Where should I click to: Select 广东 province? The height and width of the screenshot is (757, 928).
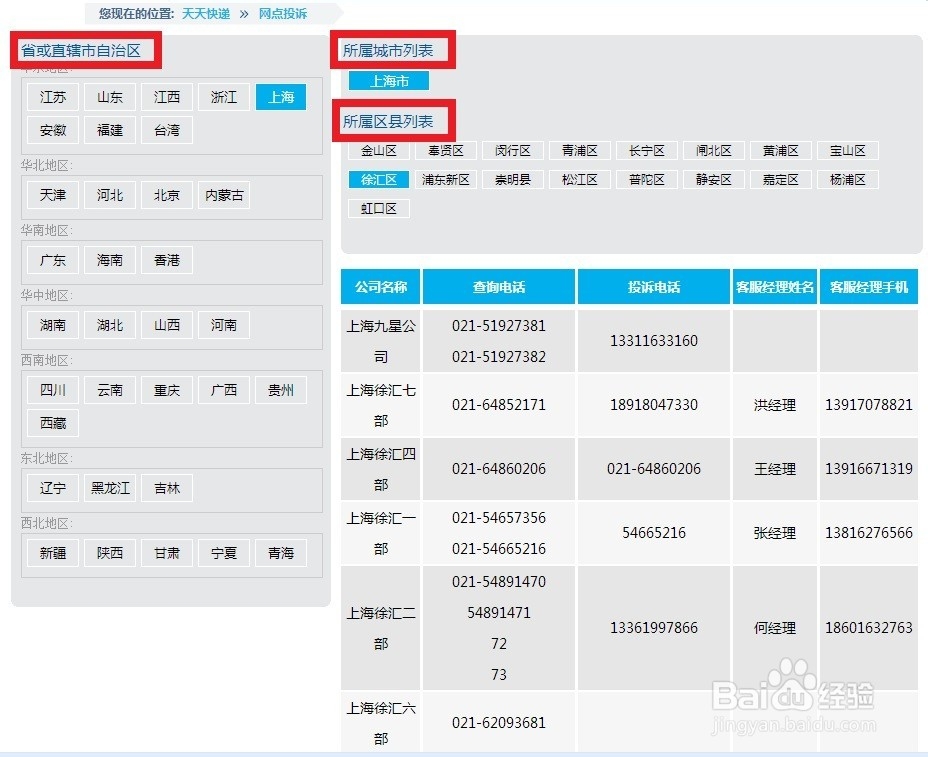53,260
